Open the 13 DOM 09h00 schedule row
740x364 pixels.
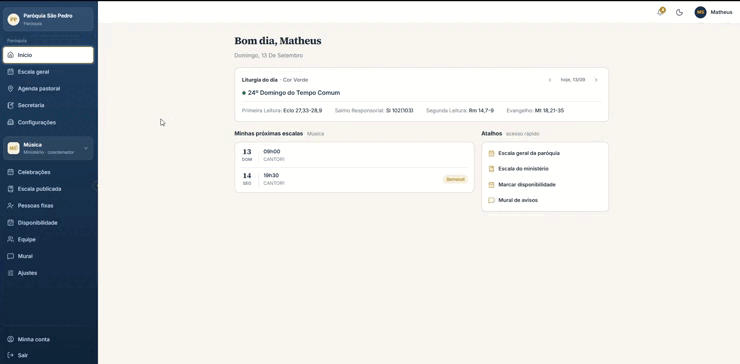(354, 155)
